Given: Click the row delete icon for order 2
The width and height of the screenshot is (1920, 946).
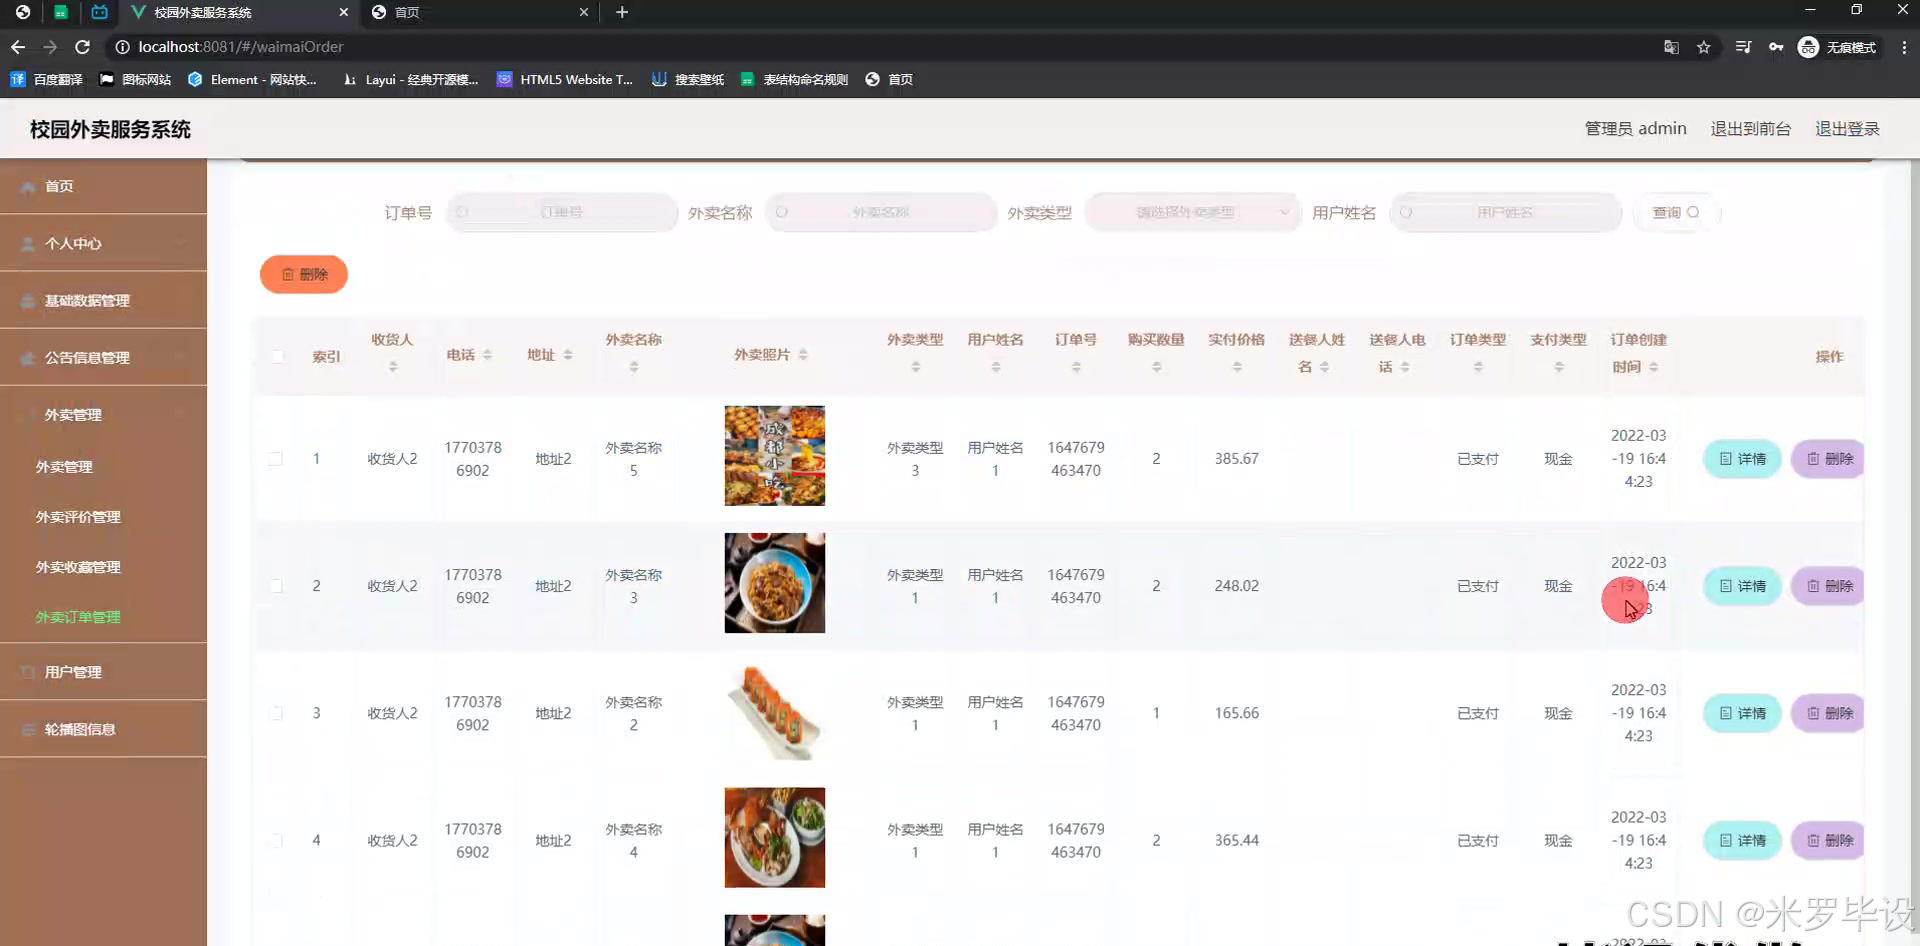Looking at the screenshot, I should [x=1812, y=586].
